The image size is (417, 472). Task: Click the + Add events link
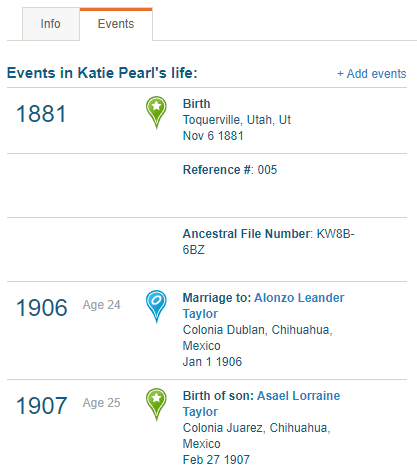(x=372, y=74)
